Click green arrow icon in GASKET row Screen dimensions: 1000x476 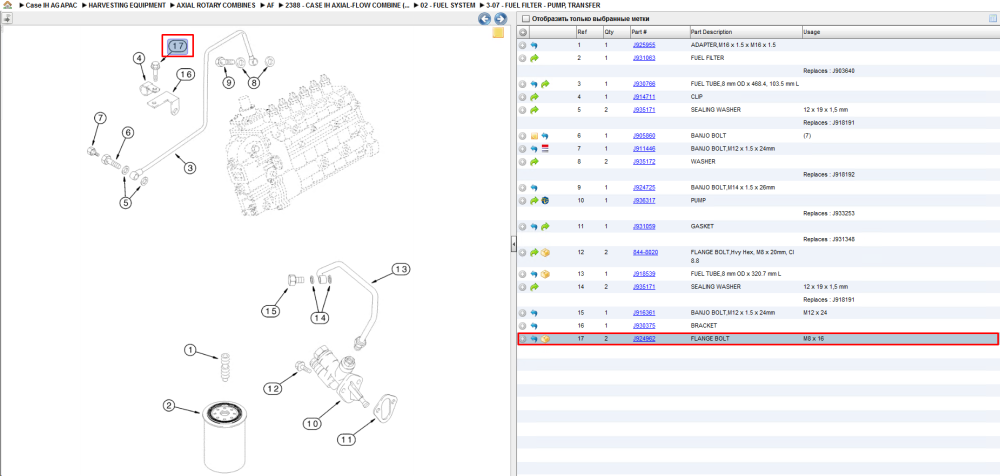pyautogui.click(x=545, y=227)
